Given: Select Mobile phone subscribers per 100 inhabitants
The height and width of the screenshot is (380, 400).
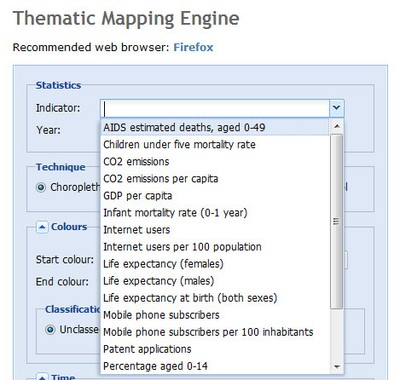Looking at the screenshot, I should point(215,332).
